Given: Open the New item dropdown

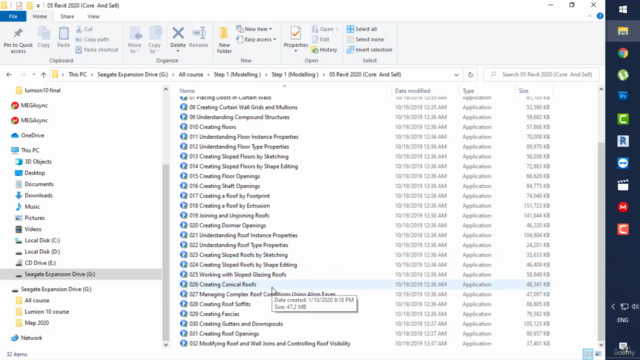Looking at the screenshot, I should [254, 29].
